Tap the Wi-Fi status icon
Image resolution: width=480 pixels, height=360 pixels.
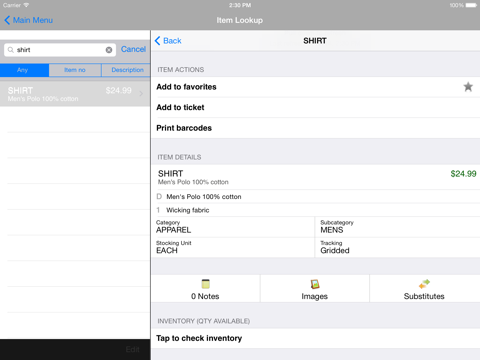point(26,5)
